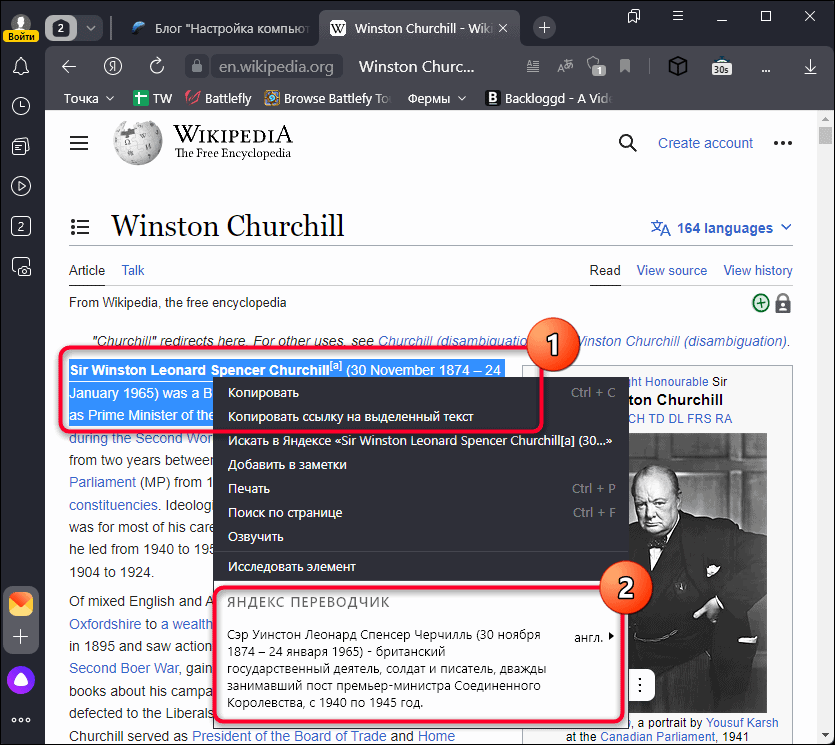Go back to previous page

[x=69, y=67]
